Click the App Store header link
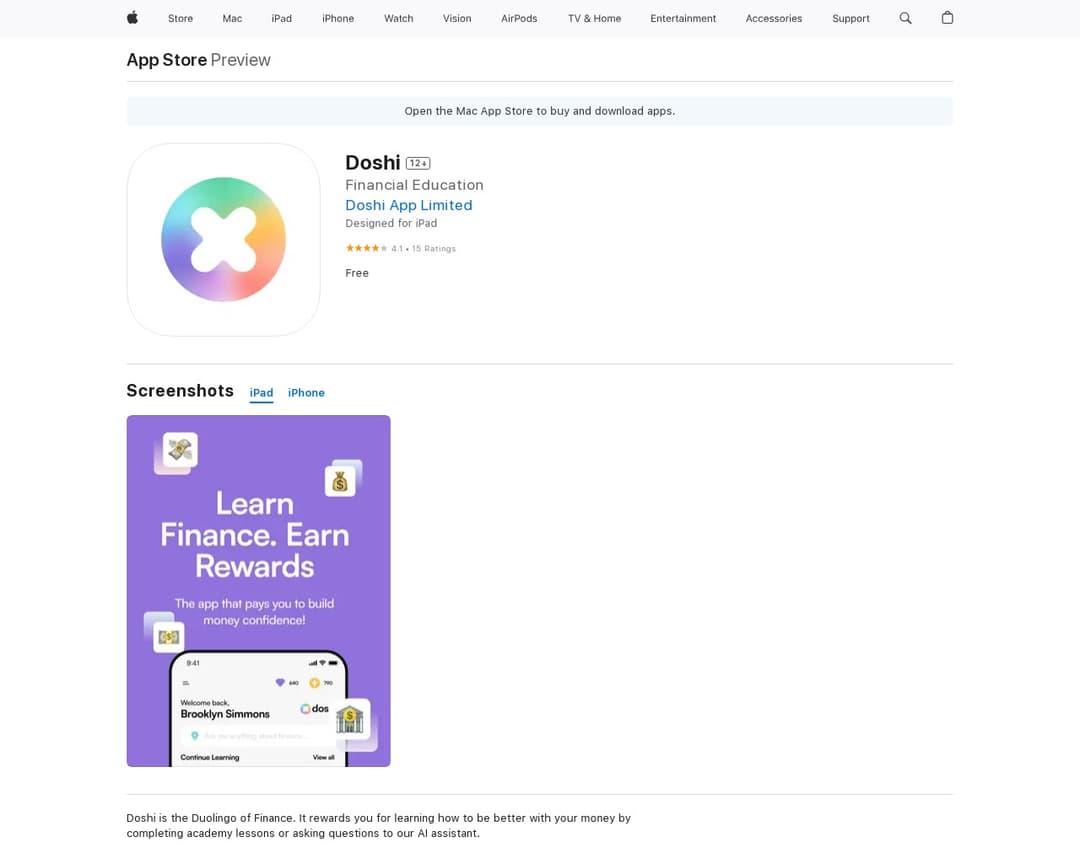 click(x=166, y=60)
